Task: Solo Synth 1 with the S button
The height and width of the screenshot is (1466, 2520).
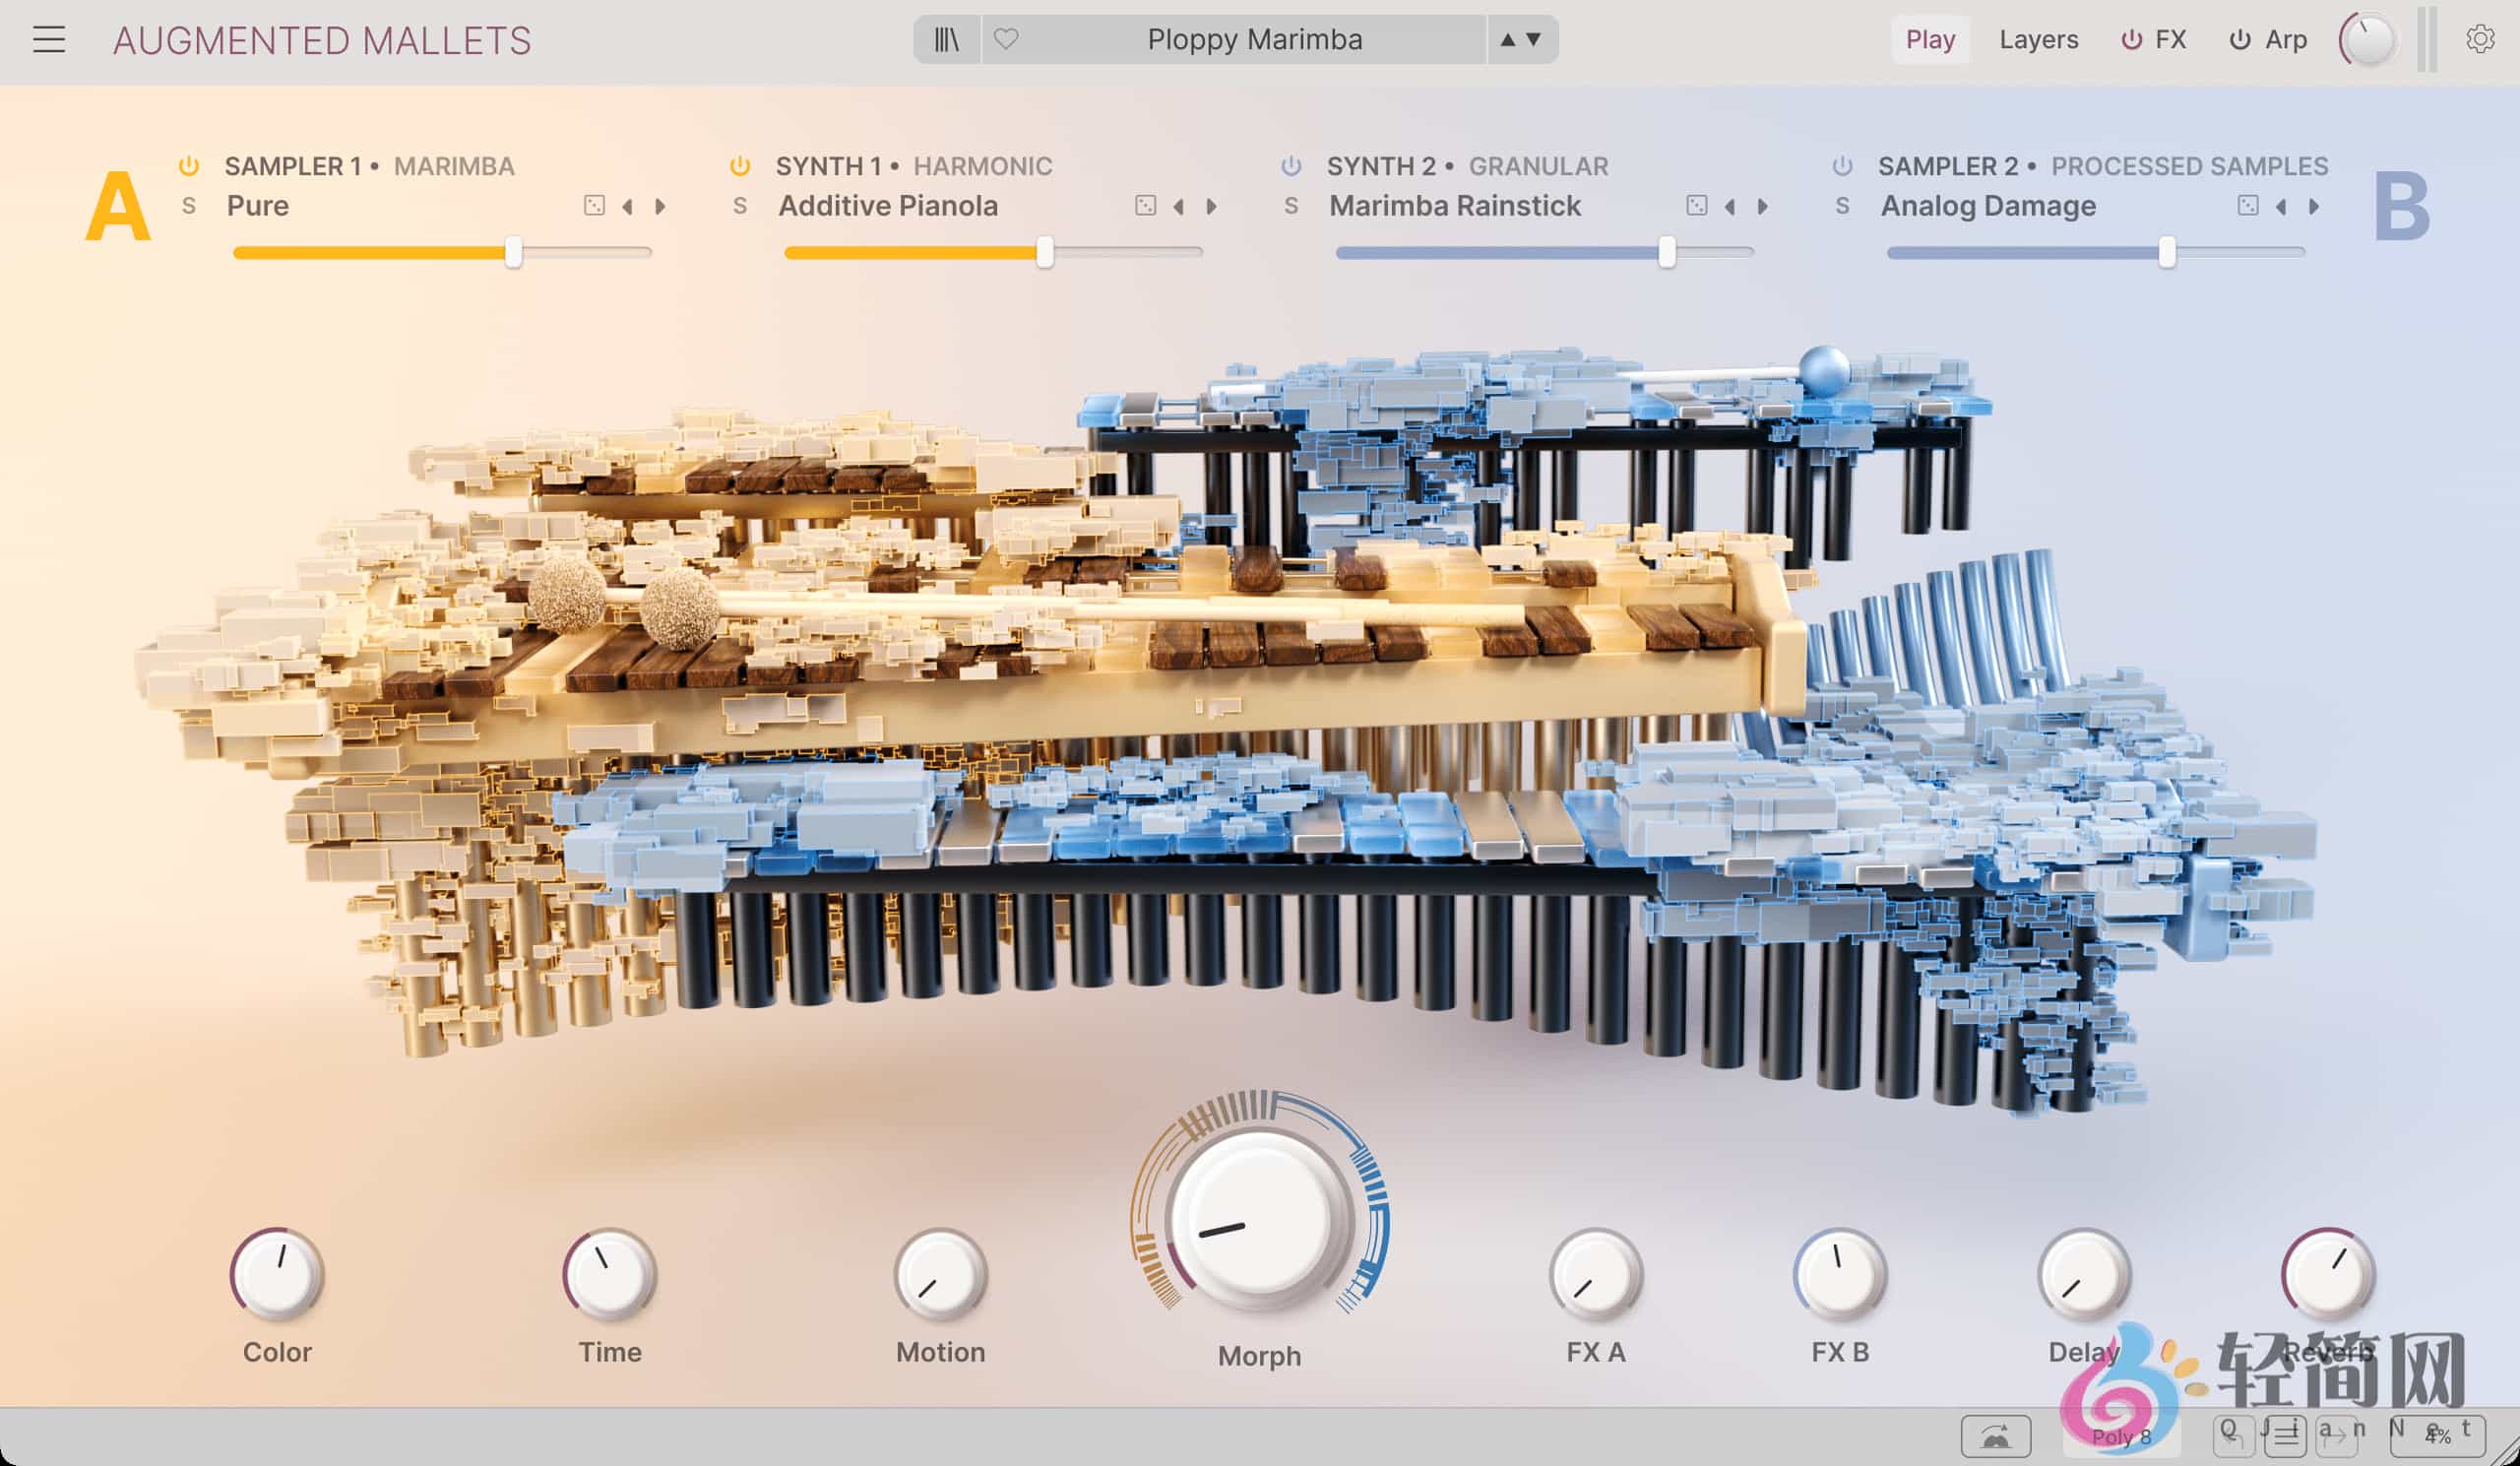Action: [x=740, y=206]
